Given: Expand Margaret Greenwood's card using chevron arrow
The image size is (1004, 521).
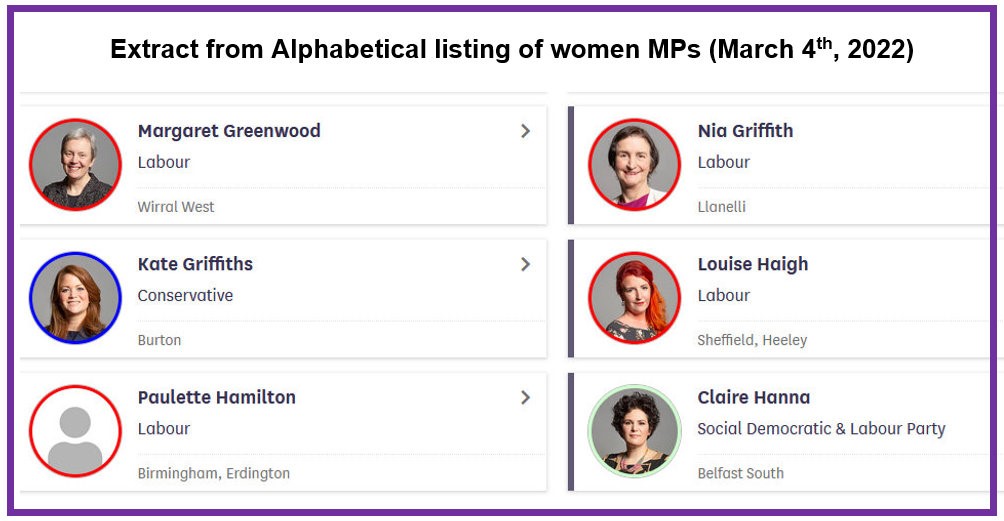Looking at the screenshot, I should click(525, 131).
